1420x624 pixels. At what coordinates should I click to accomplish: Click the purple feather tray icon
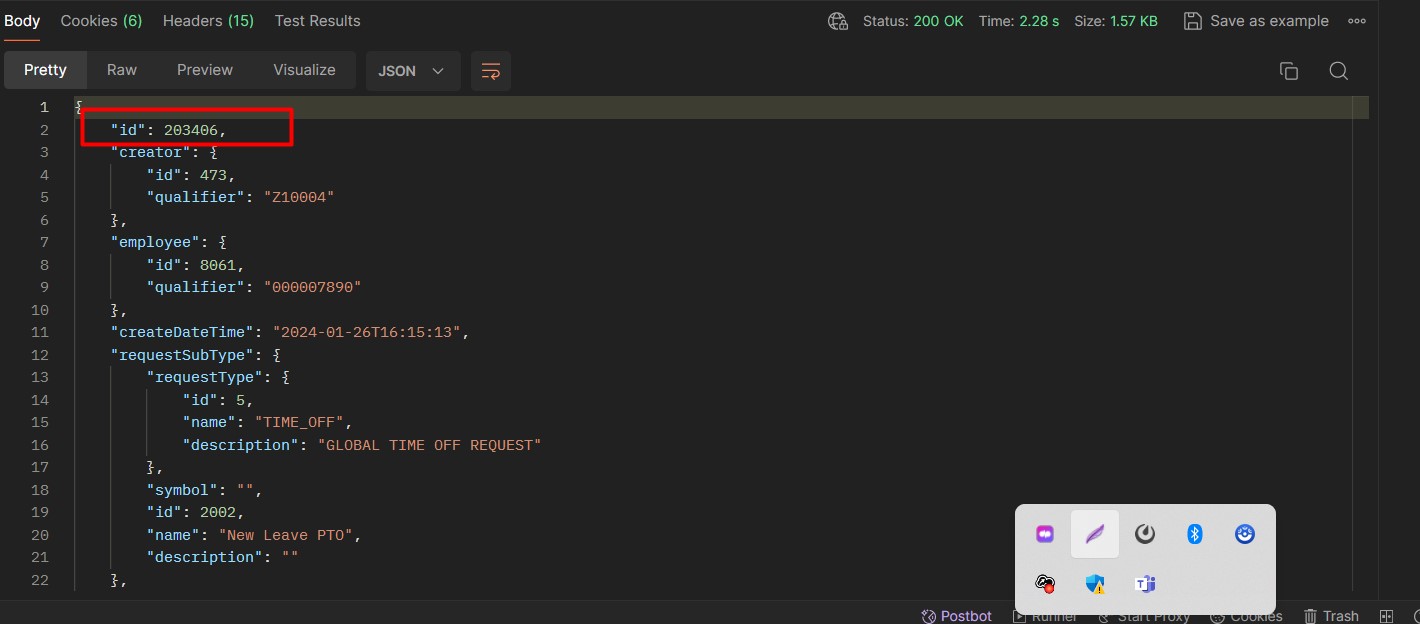click(x=1095, y=534)
